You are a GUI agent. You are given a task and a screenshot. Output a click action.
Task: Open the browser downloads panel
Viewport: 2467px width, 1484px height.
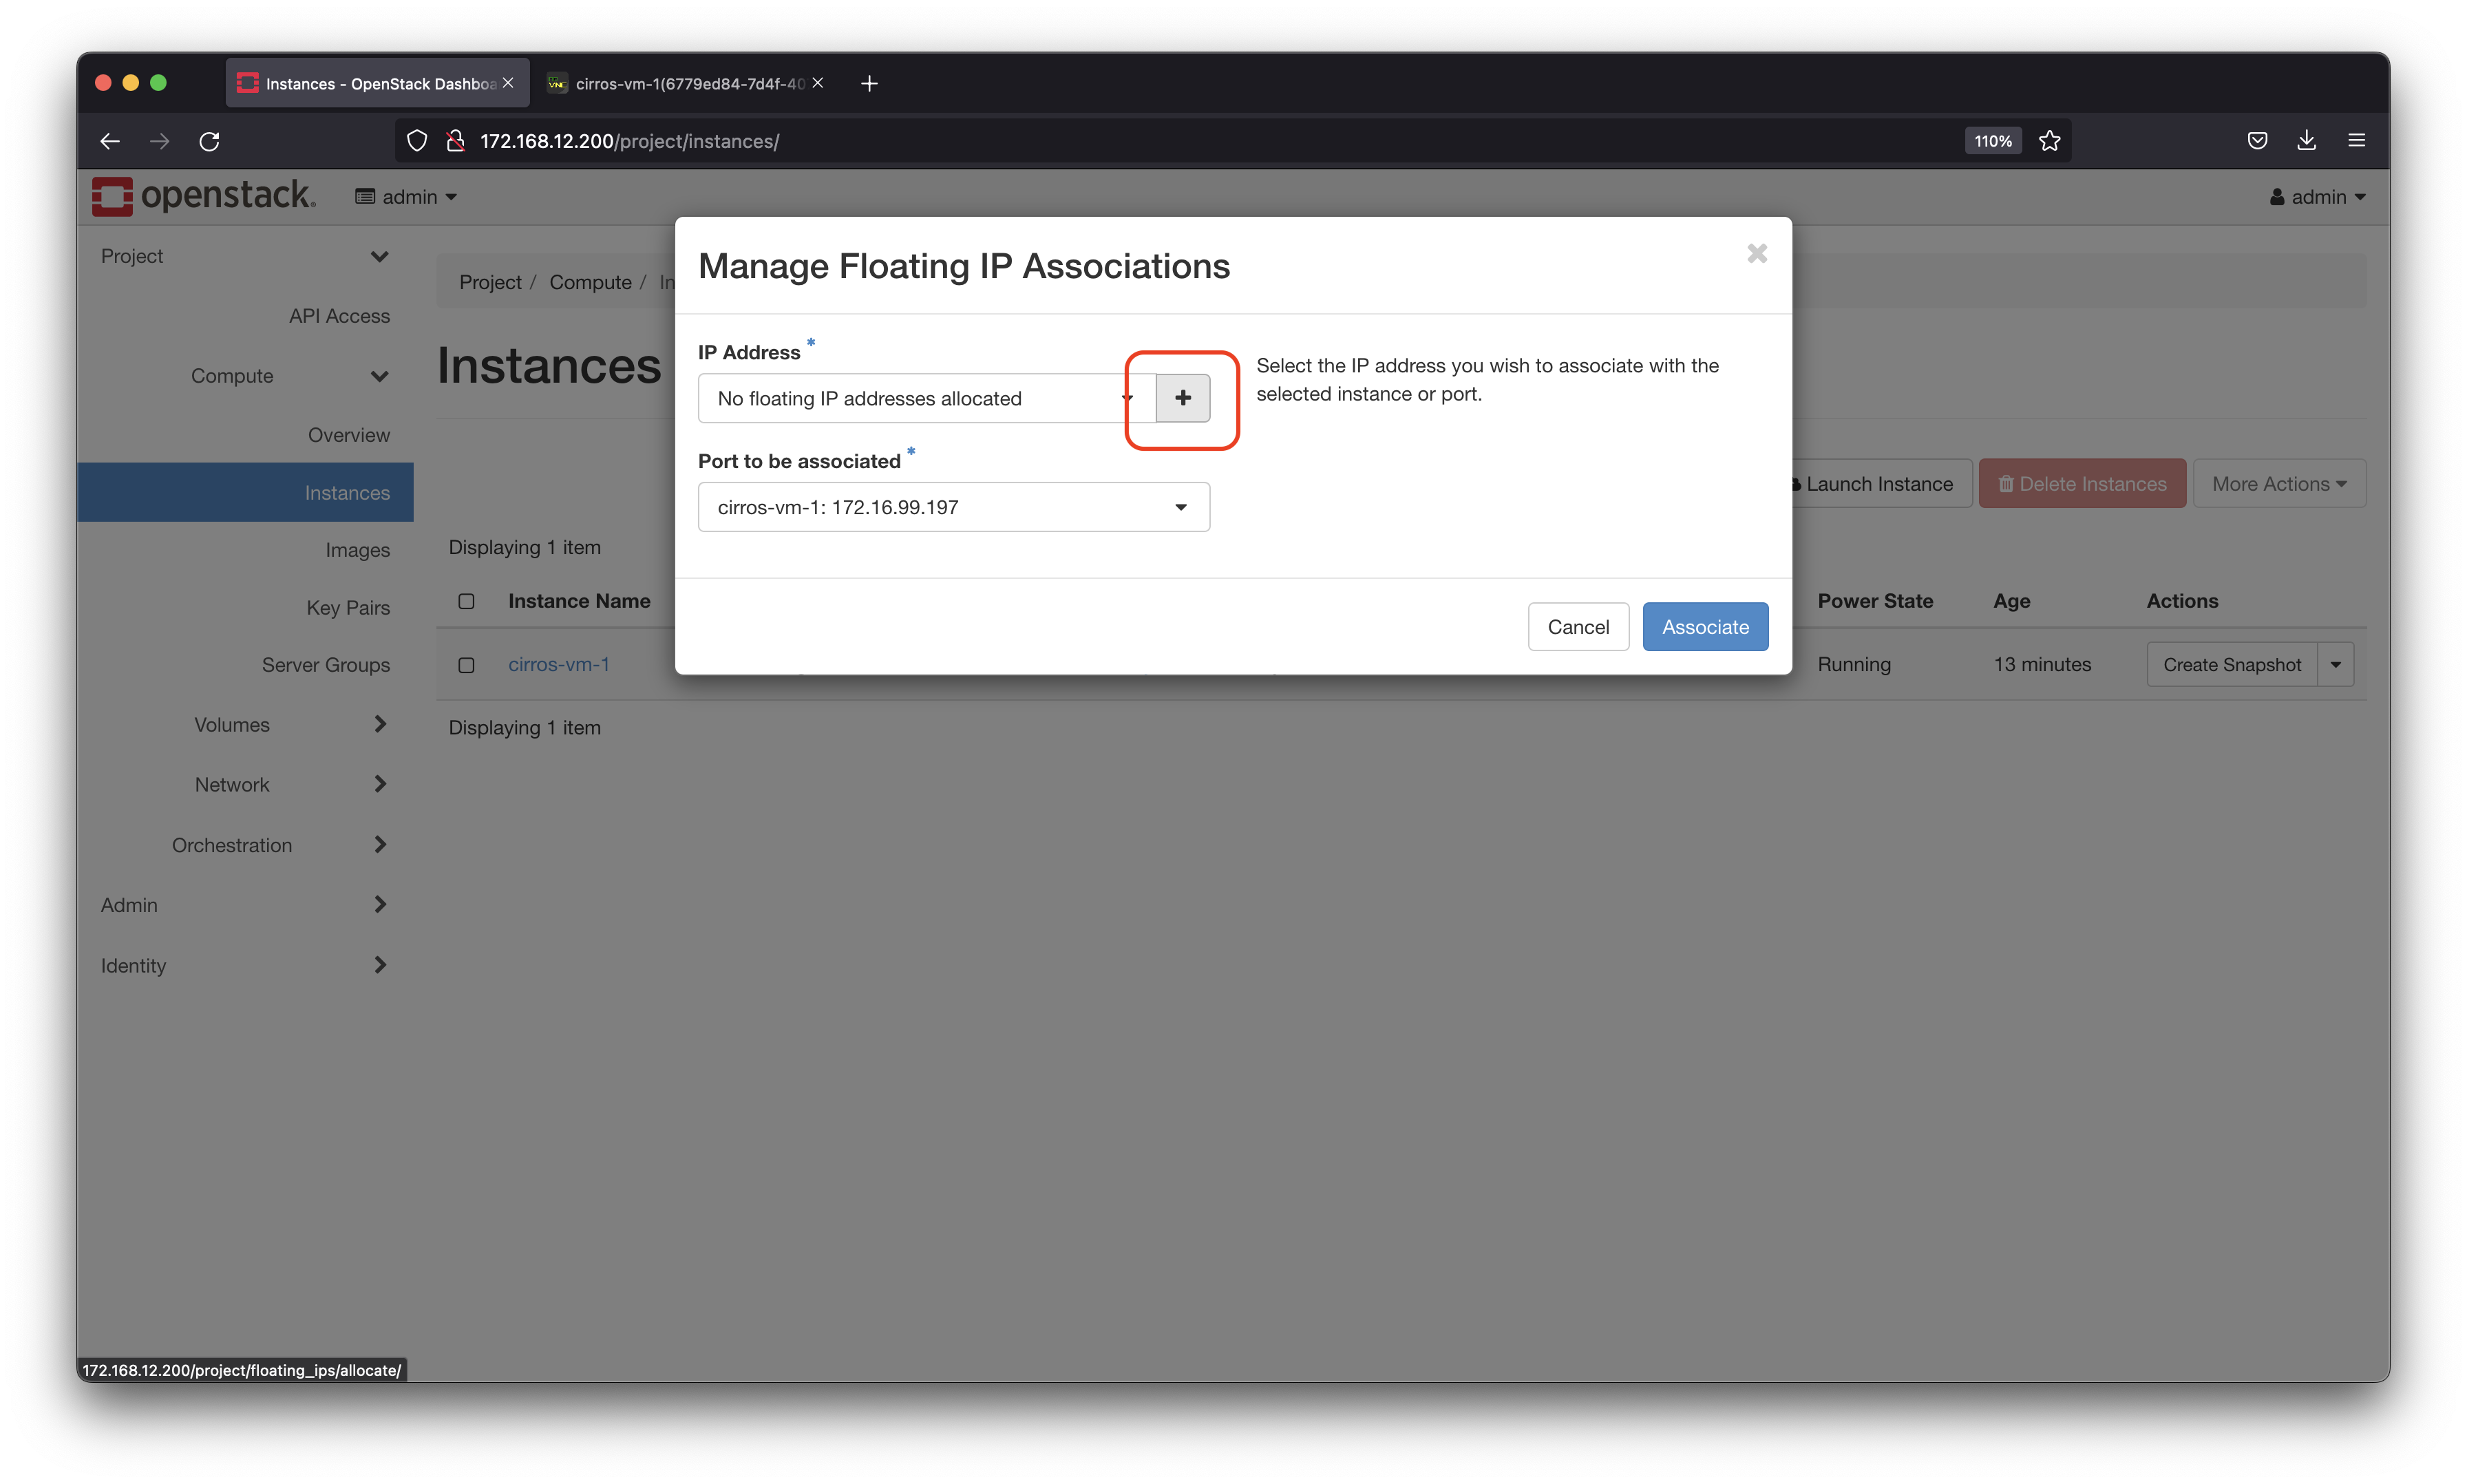coord(2306,141)
